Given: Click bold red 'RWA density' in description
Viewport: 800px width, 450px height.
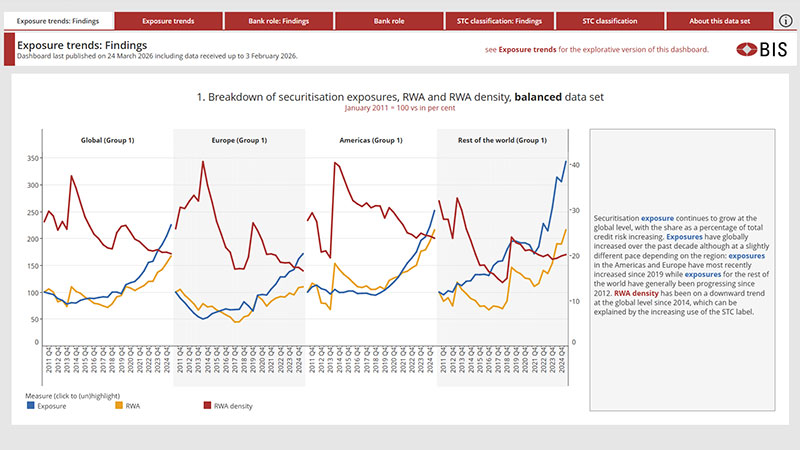Looking at the screenshot, I should click(x=636, y=293).
